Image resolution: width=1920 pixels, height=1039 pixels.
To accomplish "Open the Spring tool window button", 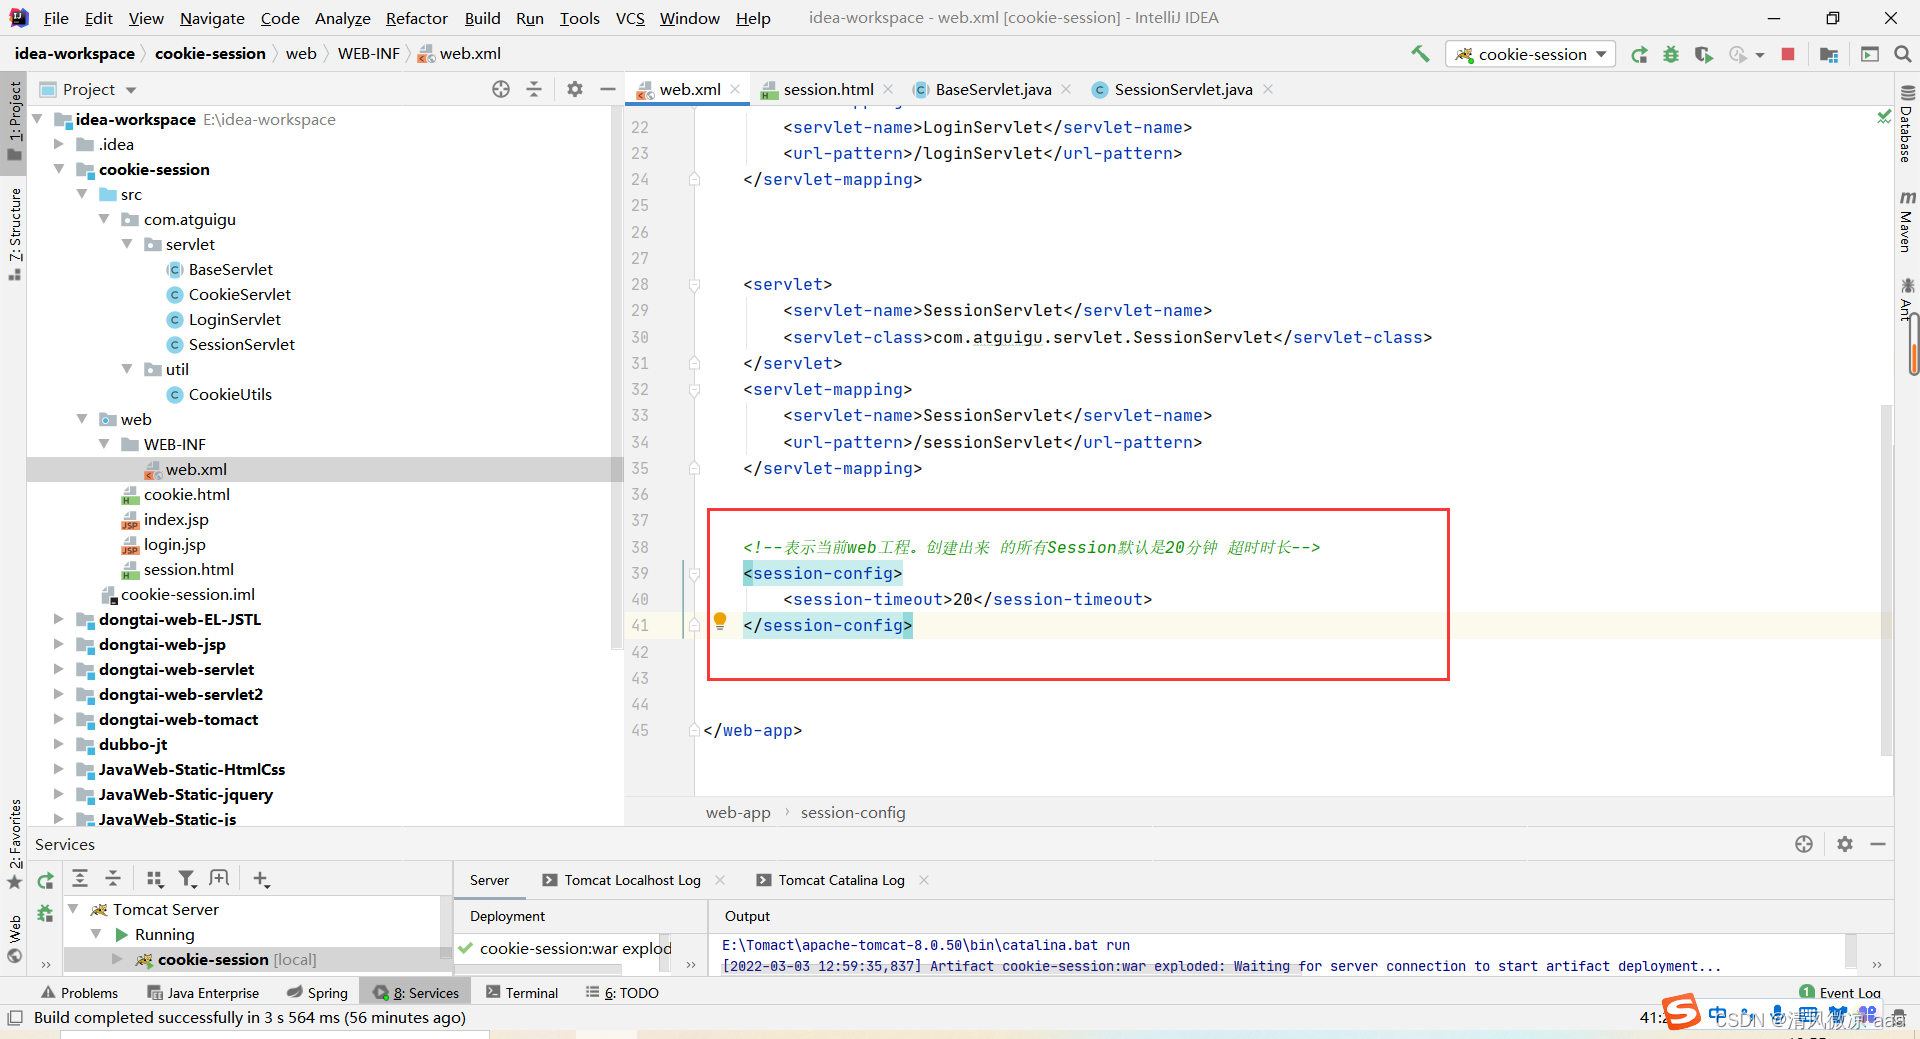I will coord(317,993).
